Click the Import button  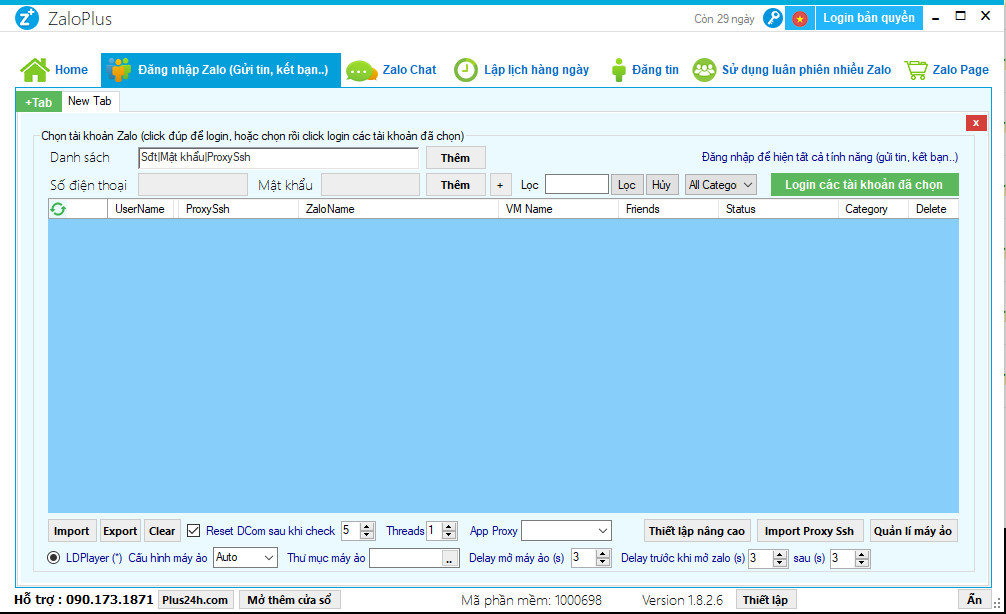click(72, 531)
